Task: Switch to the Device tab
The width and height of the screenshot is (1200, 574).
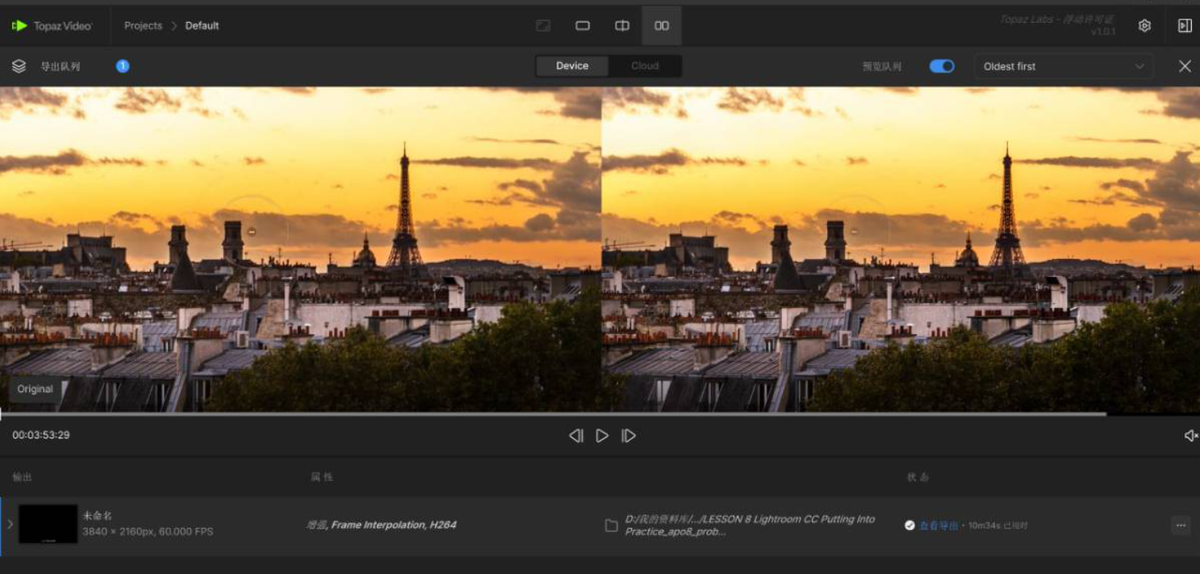Action: 572,66
